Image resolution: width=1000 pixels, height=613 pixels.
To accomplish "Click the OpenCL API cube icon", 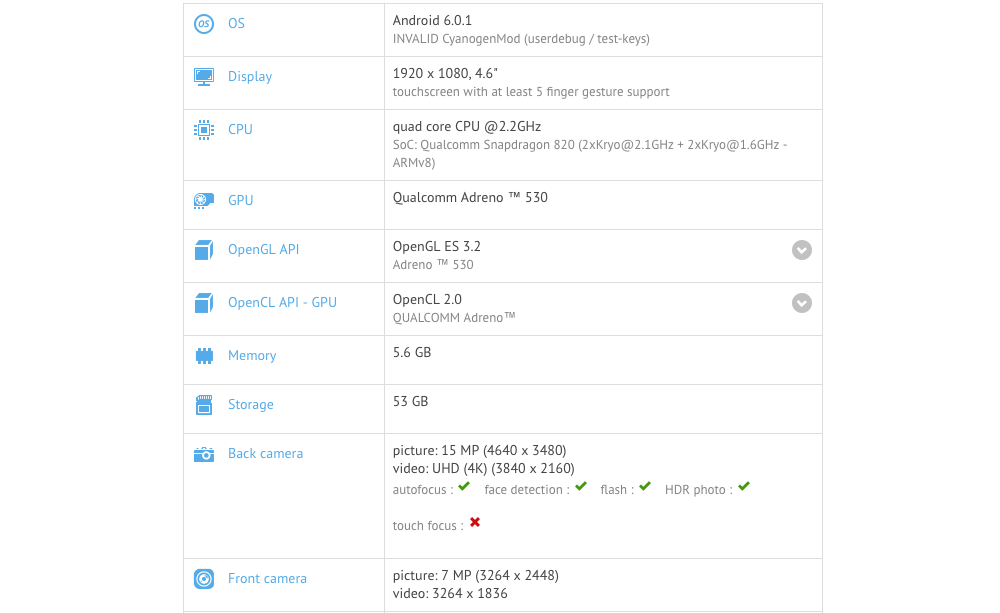I will click(x=204, y=303).
